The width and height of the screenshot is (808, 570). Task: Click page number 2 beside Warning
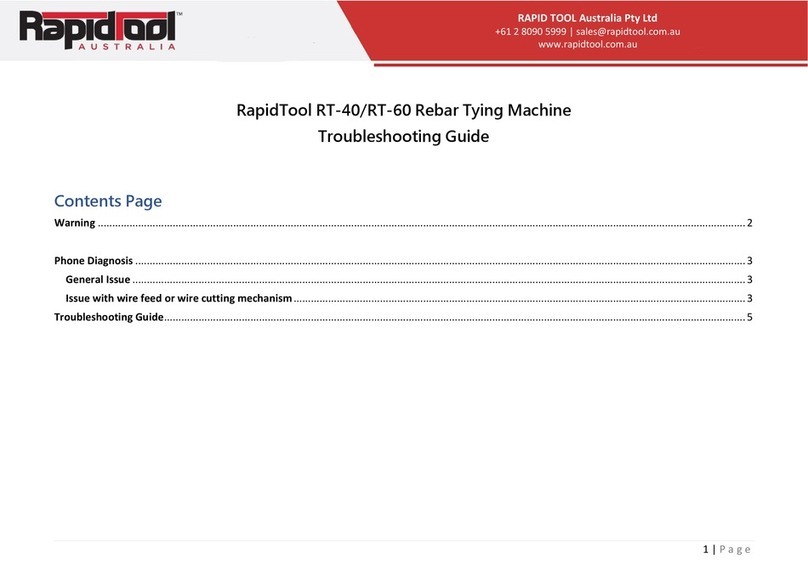tap(750, 223)
